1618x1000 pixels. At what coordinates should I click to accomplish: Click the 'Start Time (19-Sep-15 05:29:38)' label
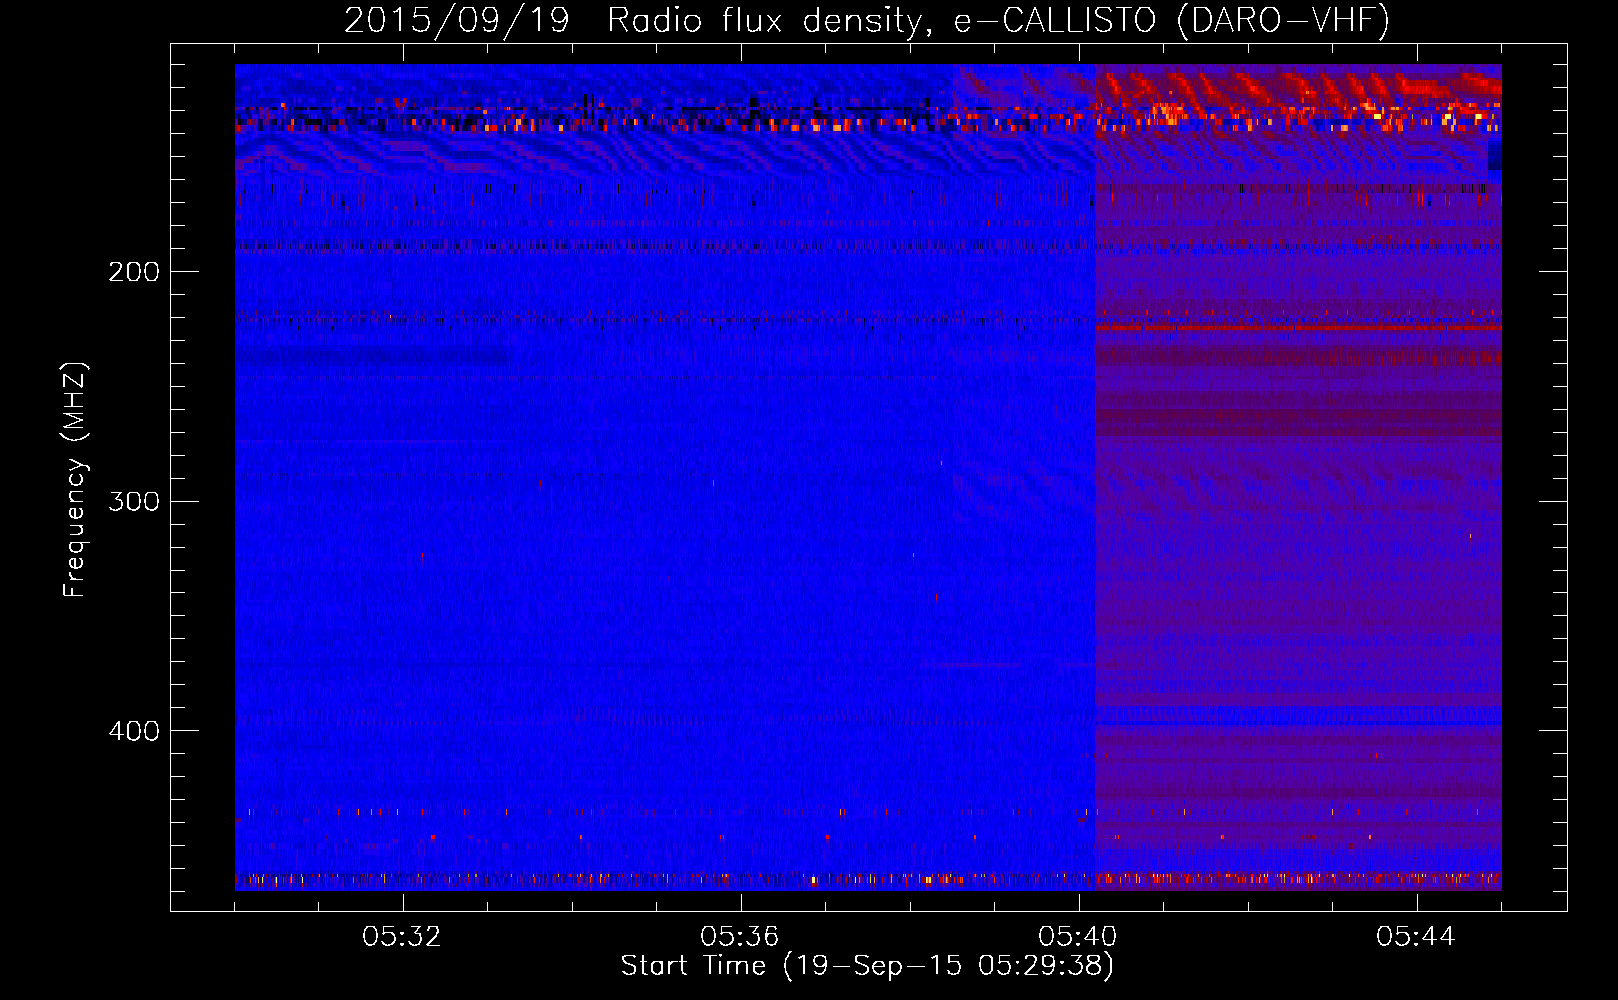pyautogui.click(x=867, y=966)
